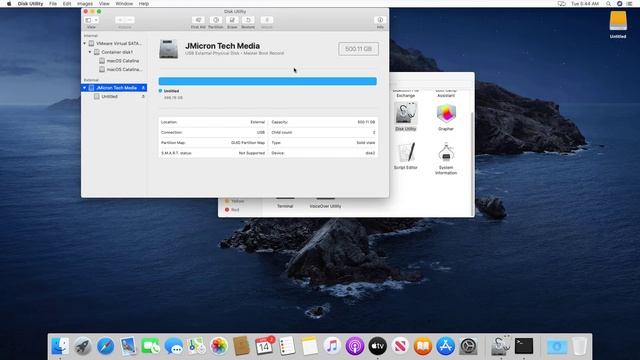Run First Aid from the toolbar

click(198, 20)
